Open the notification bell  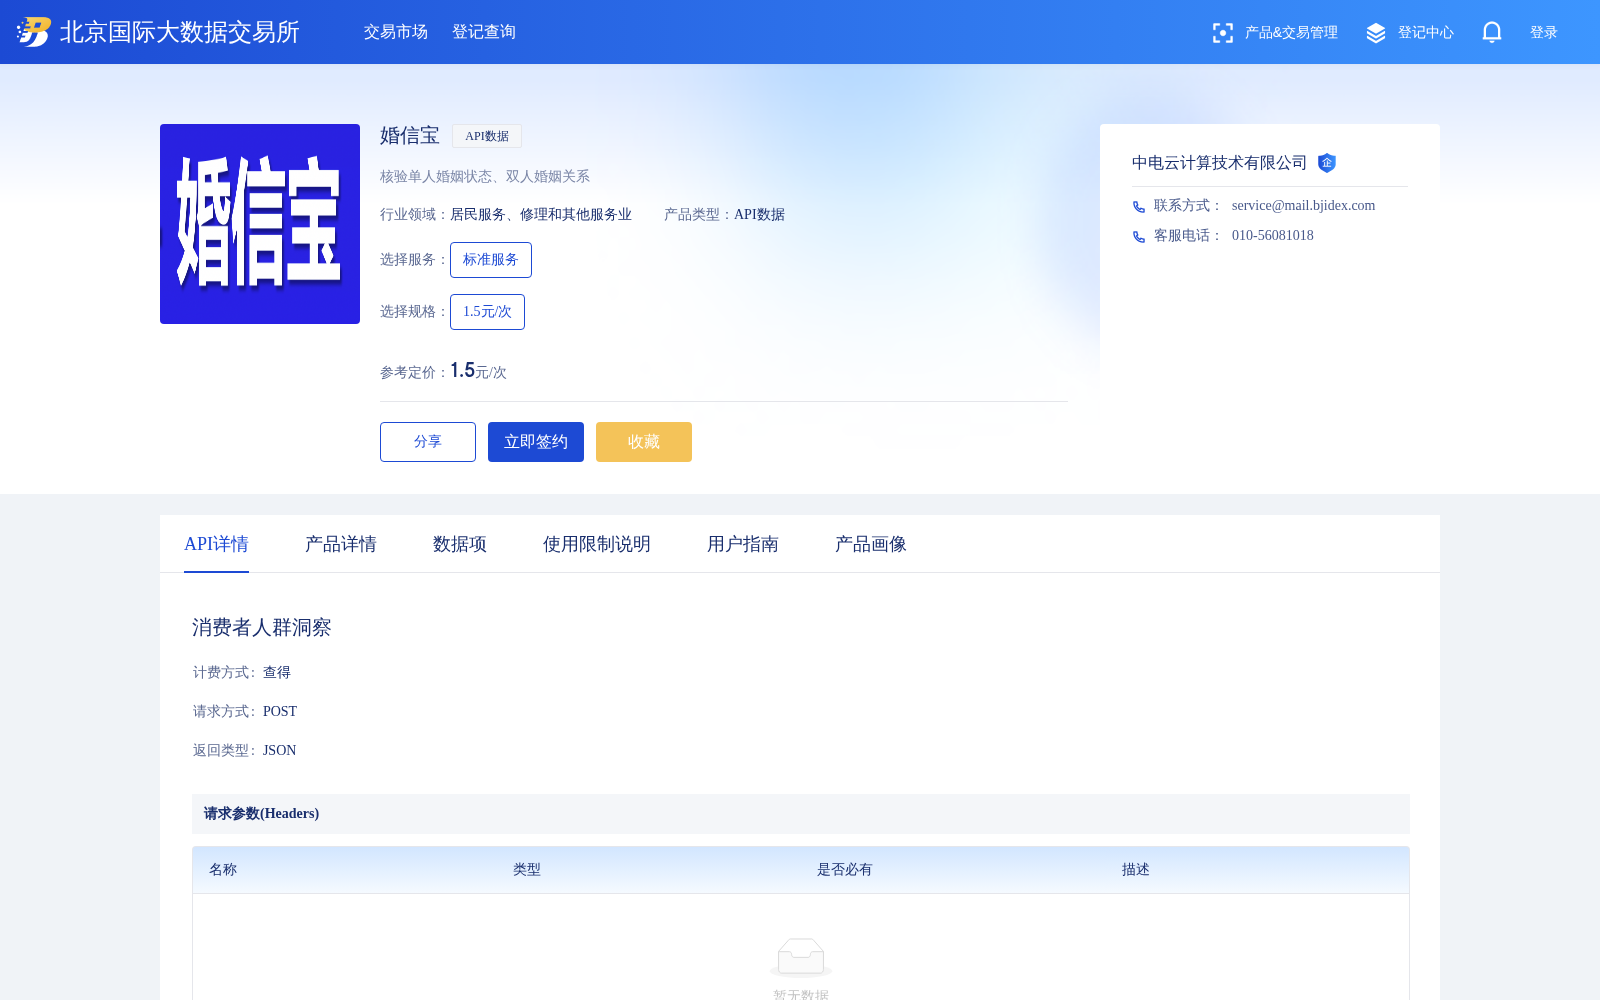(1492, 33)
